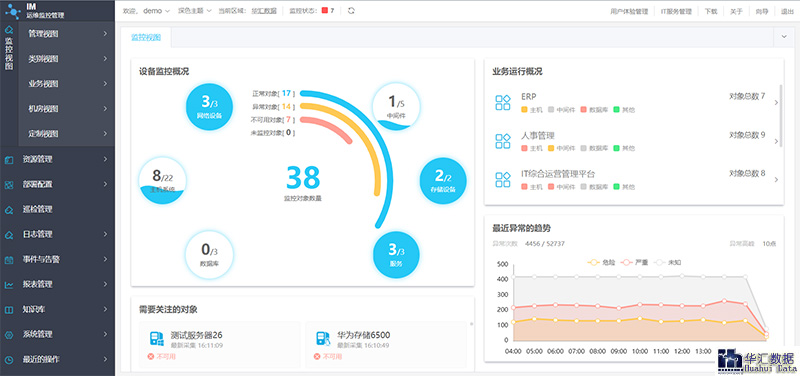
Task: Click the 事件与告警 calendar icon
Action: coord(9,260)
